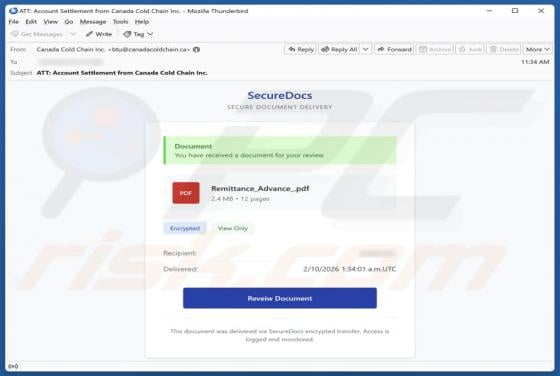Open the Message menu
The width and height of the screenshot is (560, 376).
tap(93, 22)
